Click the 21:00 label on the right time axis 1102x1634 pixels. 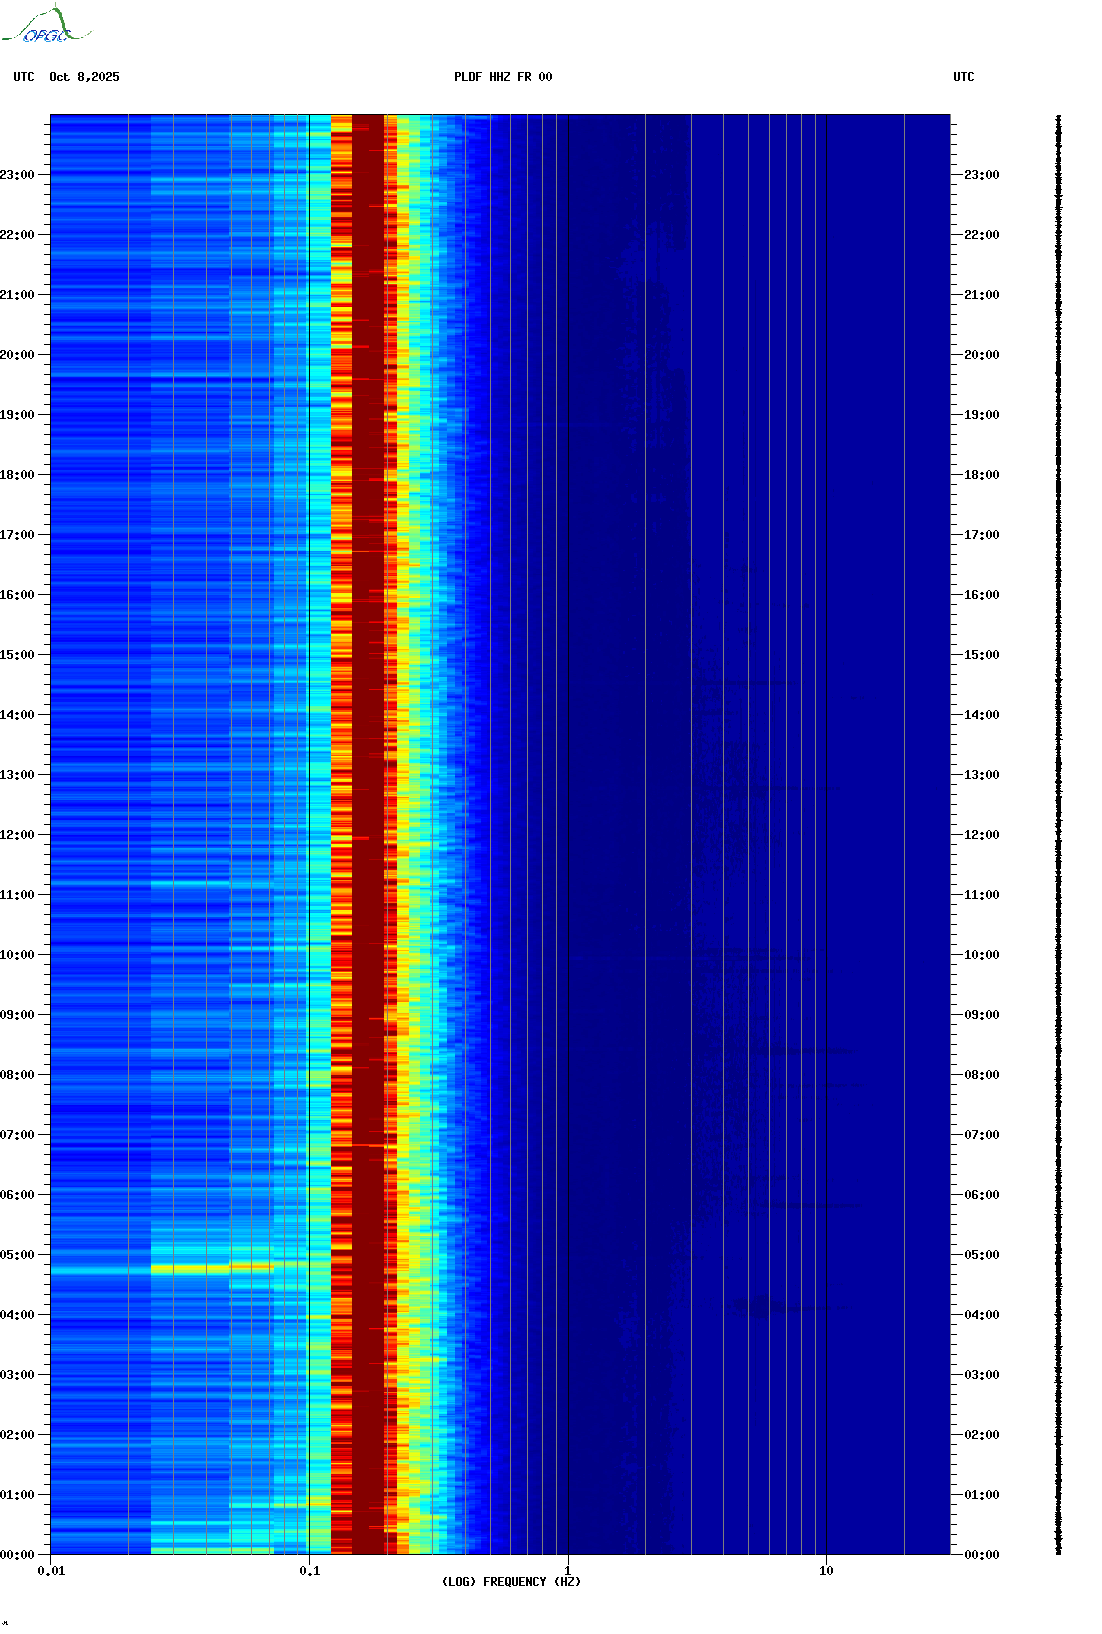pos(982,295)
